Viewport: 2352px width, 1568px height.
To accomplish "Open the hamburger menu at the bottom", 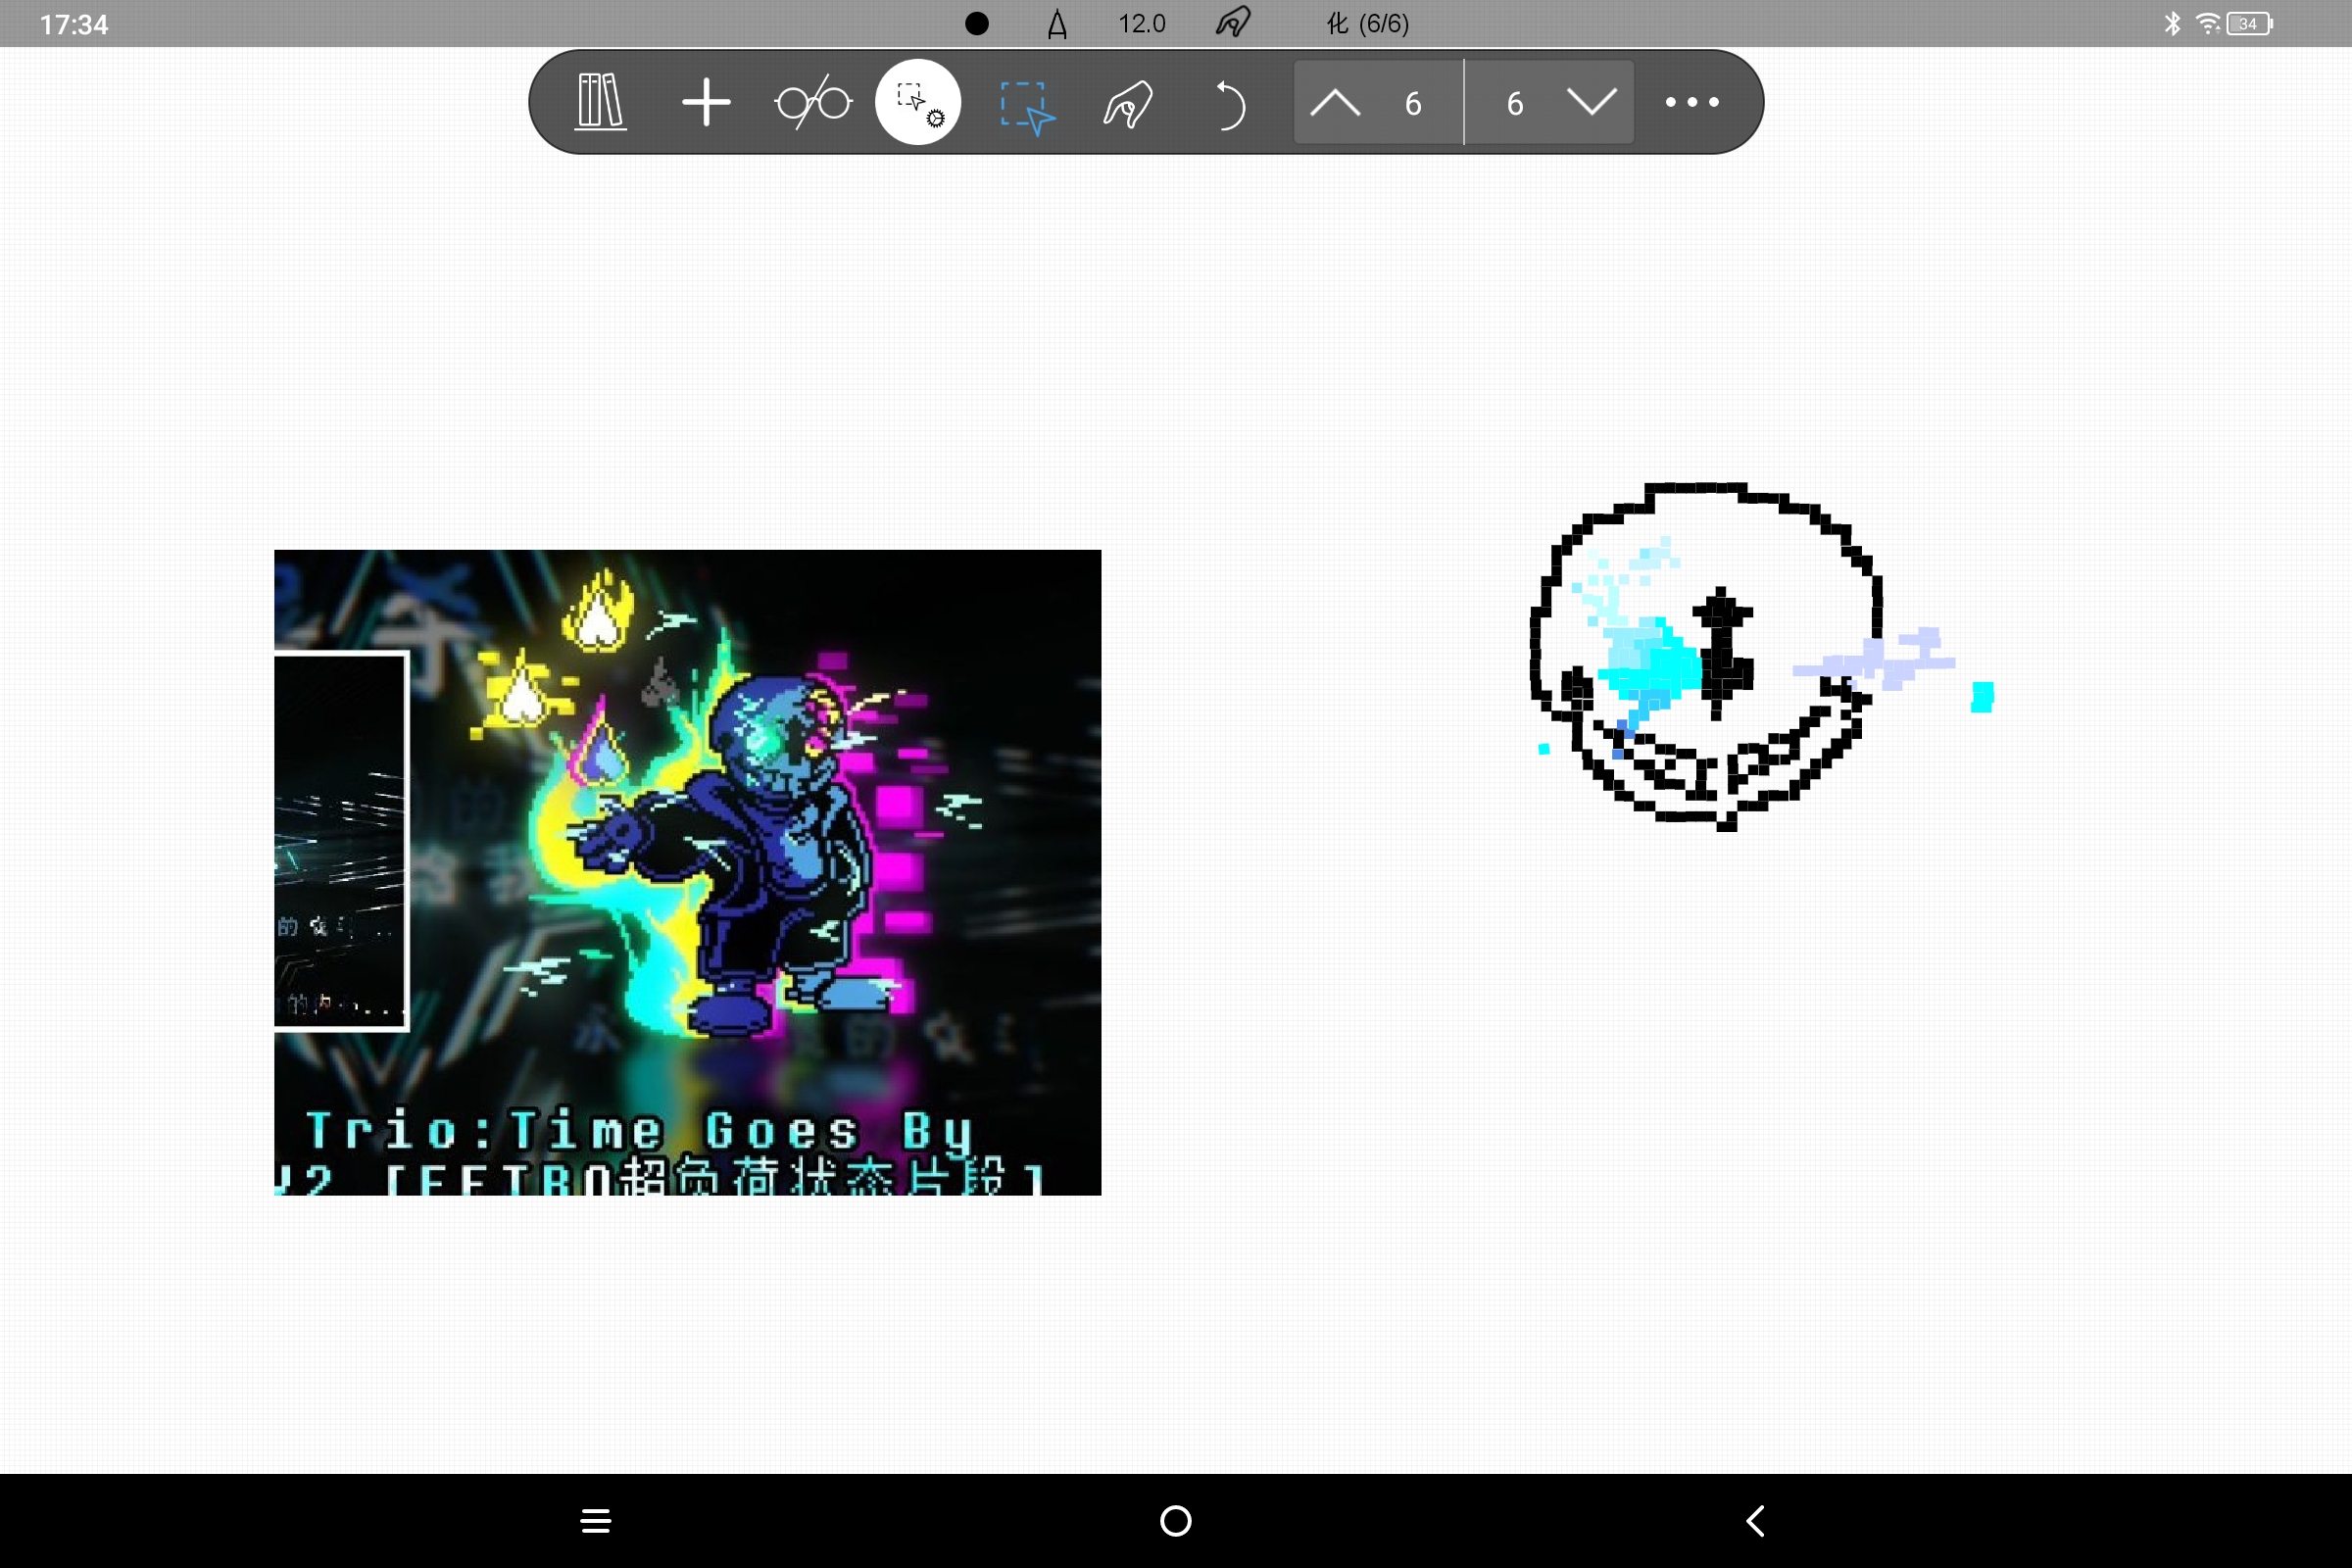I will click(x=595, y=1519).
